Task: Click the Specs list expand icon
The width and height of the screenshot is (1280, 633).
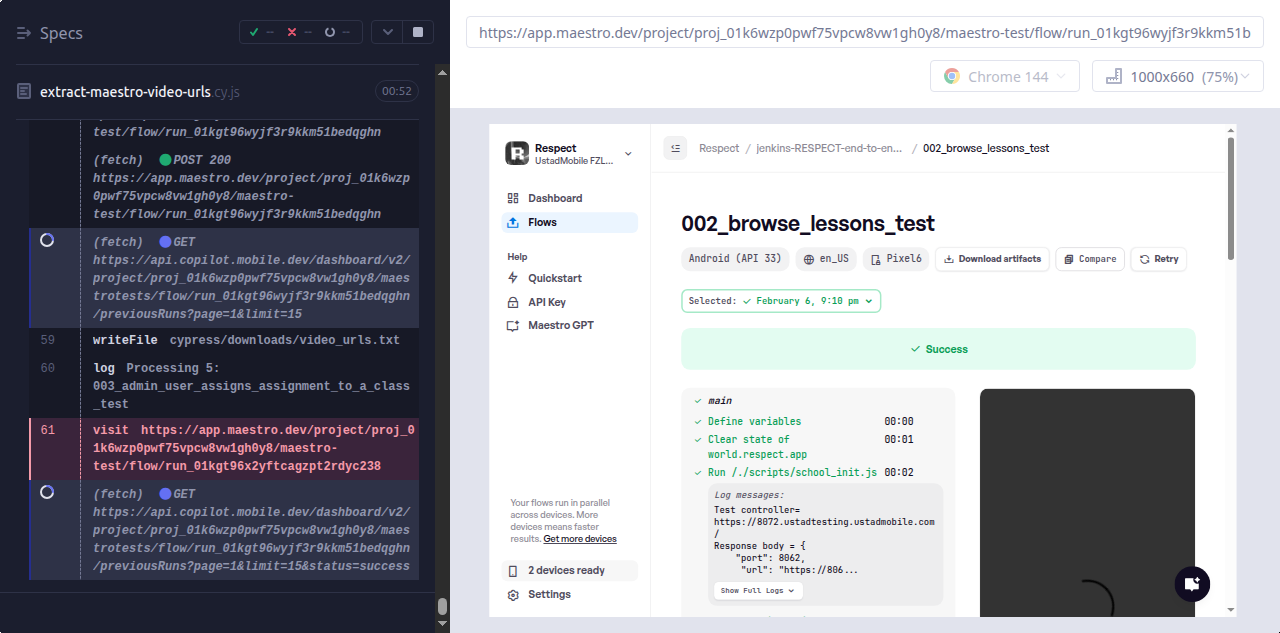Action: [x=25, y=33]
